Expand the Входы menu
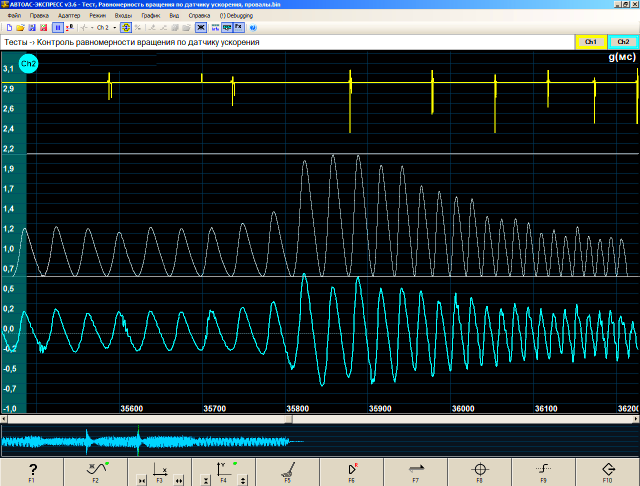This screenshot has width=640, height=486. 123,17
